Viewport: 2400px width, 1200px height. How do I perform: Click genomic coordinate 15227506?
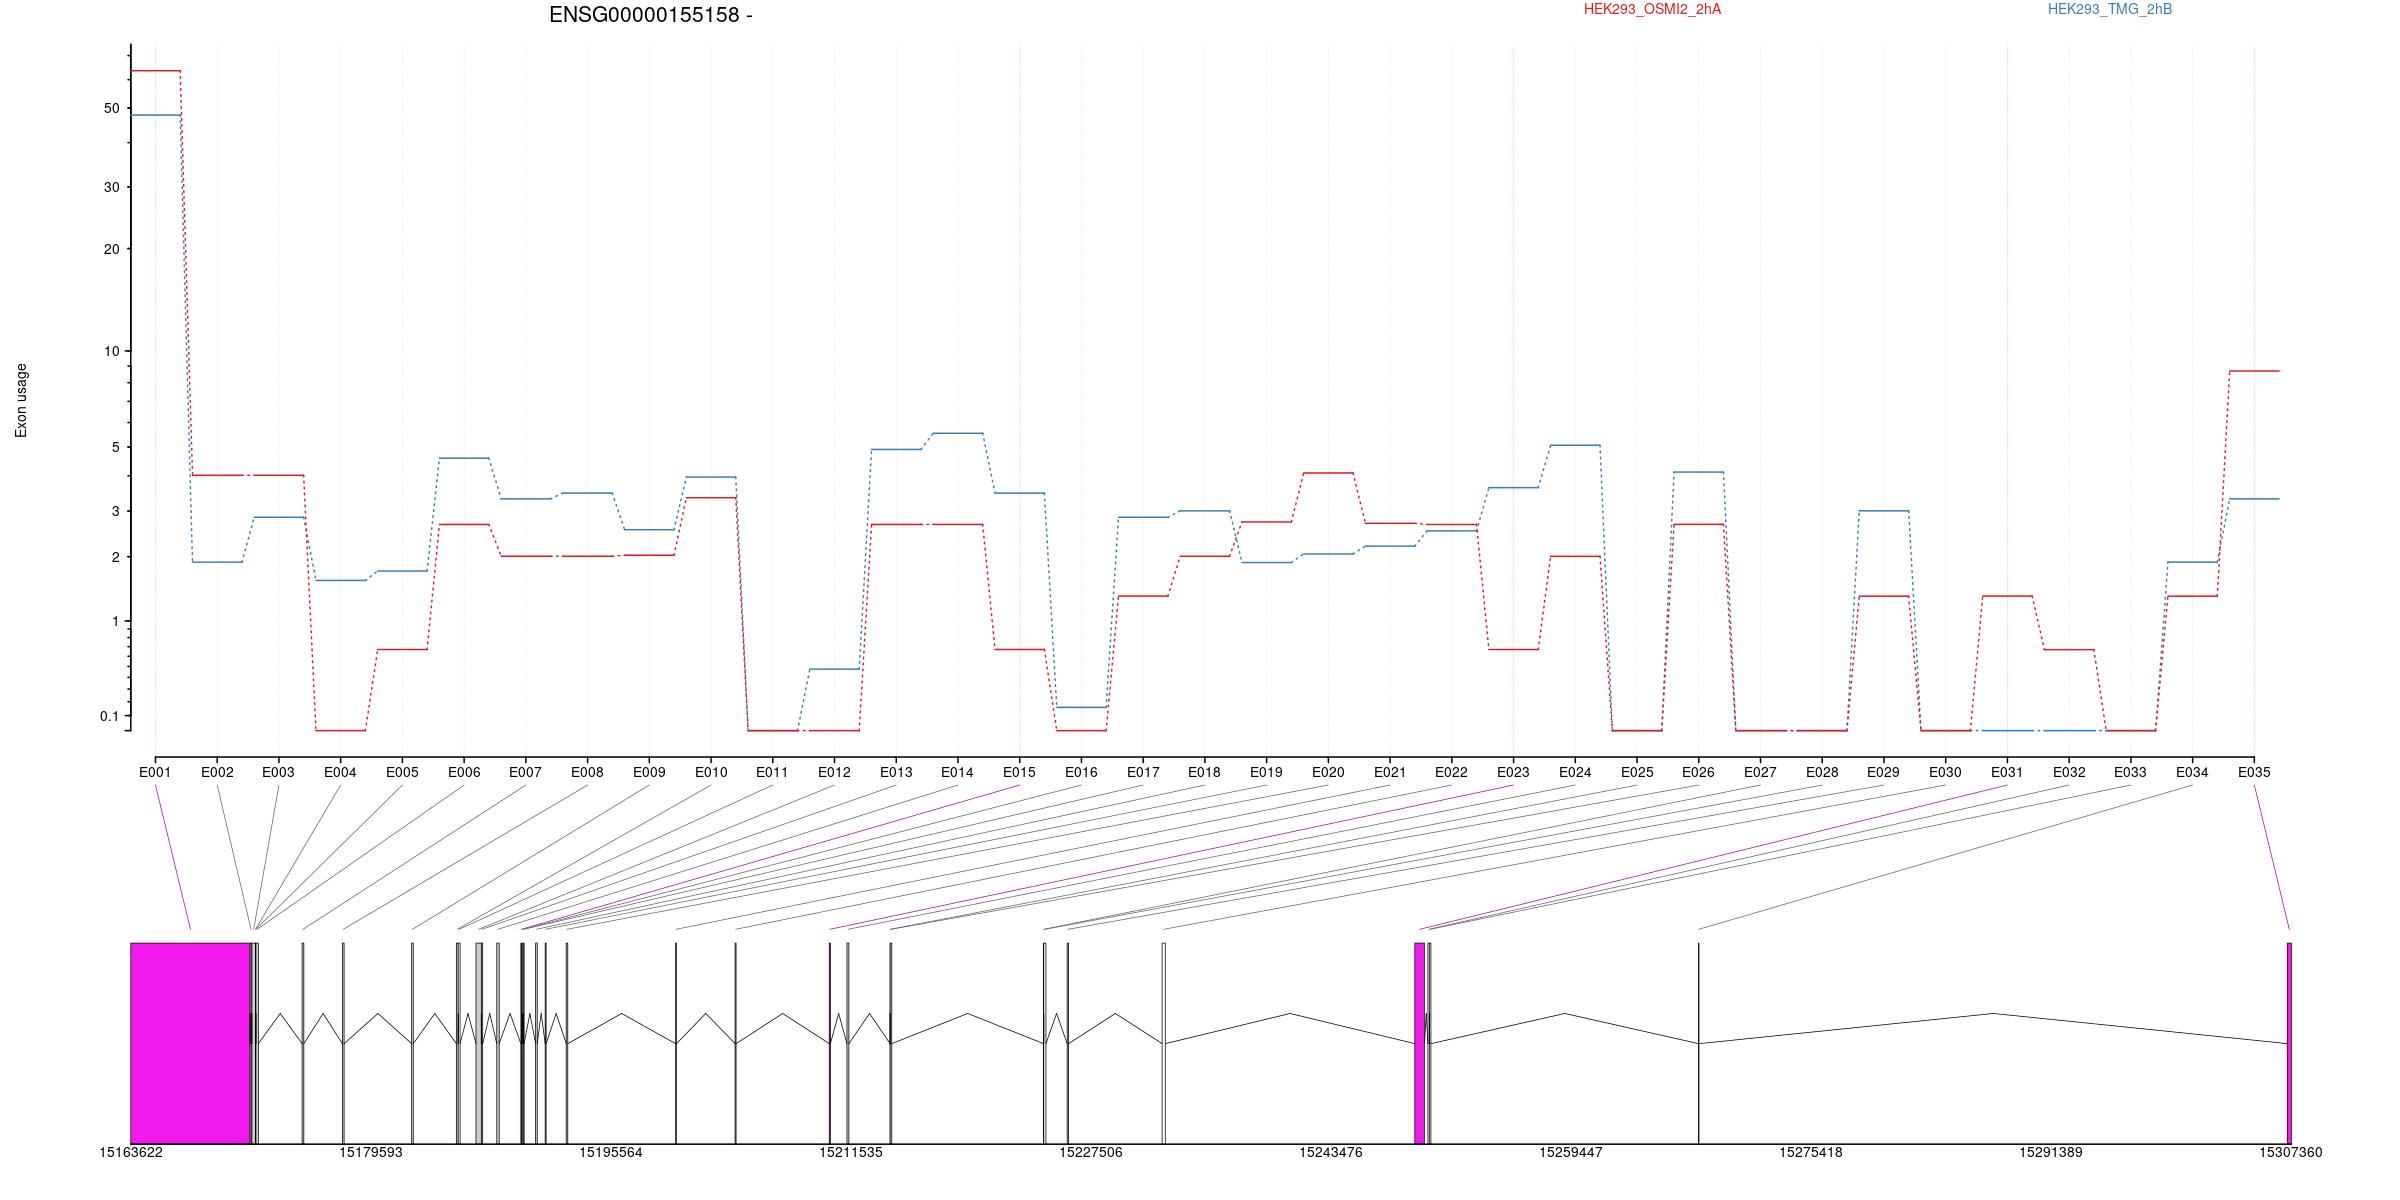tap(1091, 1152)
